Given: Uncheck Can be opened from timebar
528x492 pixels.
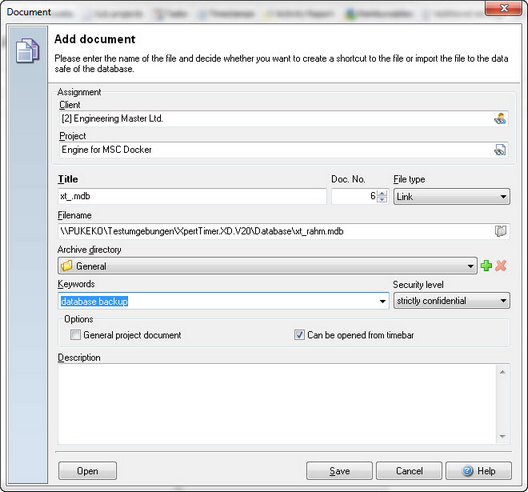Looking at the screenshot, I should pyautogui.click(x=299, y=335).
